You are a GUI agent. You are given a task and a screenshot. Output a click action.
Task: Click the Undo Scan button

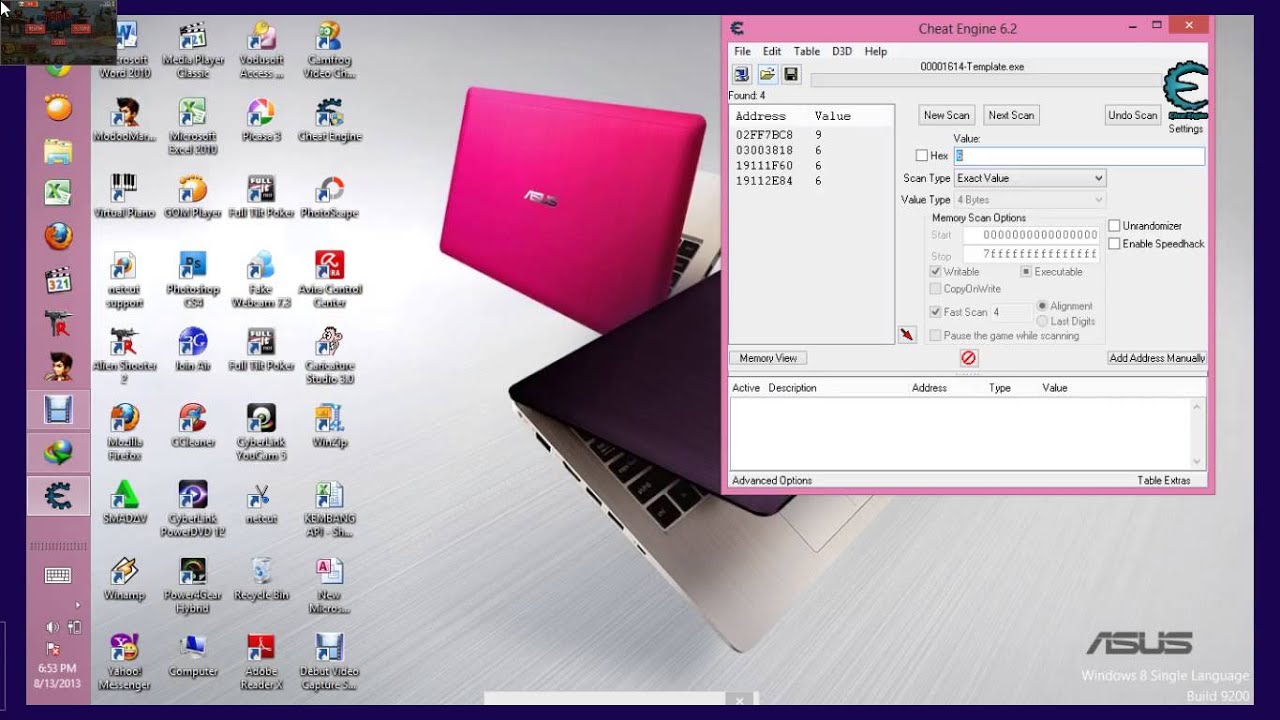[1133, 115]
